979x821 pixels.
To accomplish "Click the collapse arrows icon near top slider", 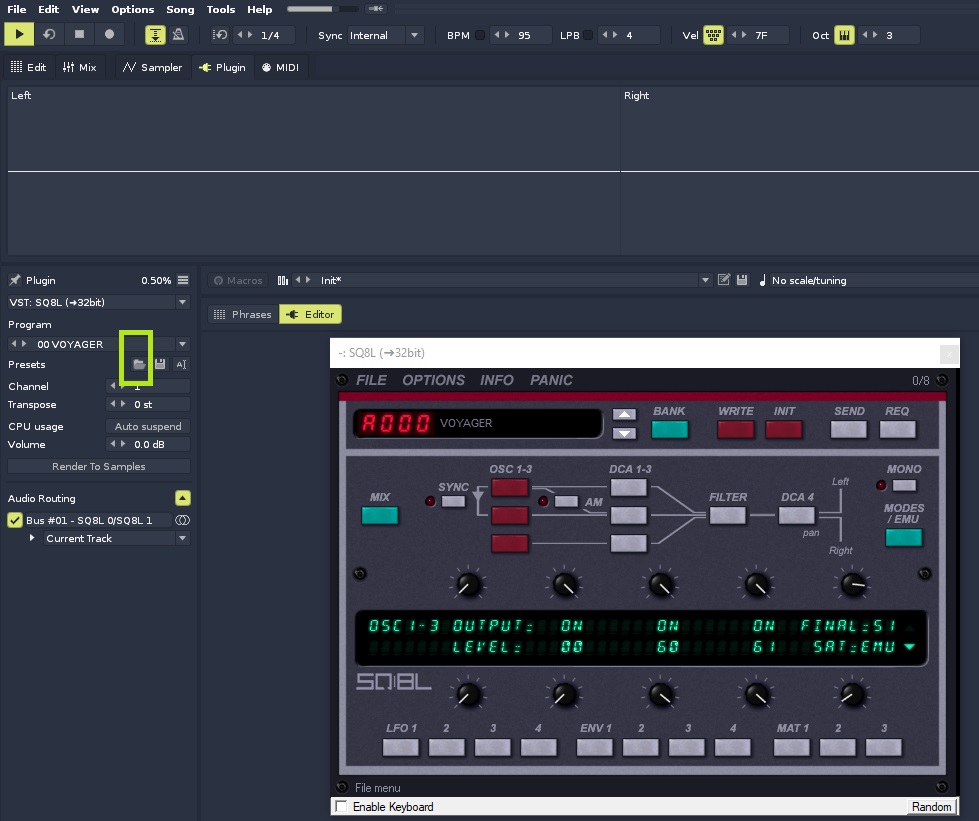I will tap(376, 9).
